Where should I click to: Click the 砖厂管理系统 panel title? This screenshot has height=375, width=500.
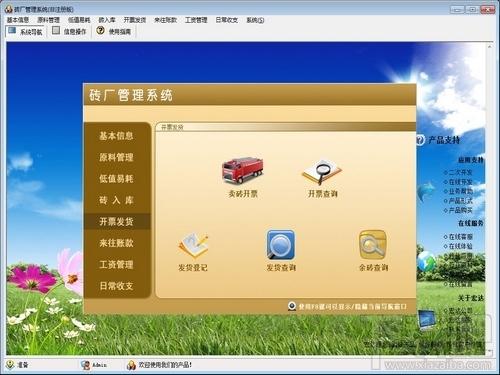coord(131,95)
